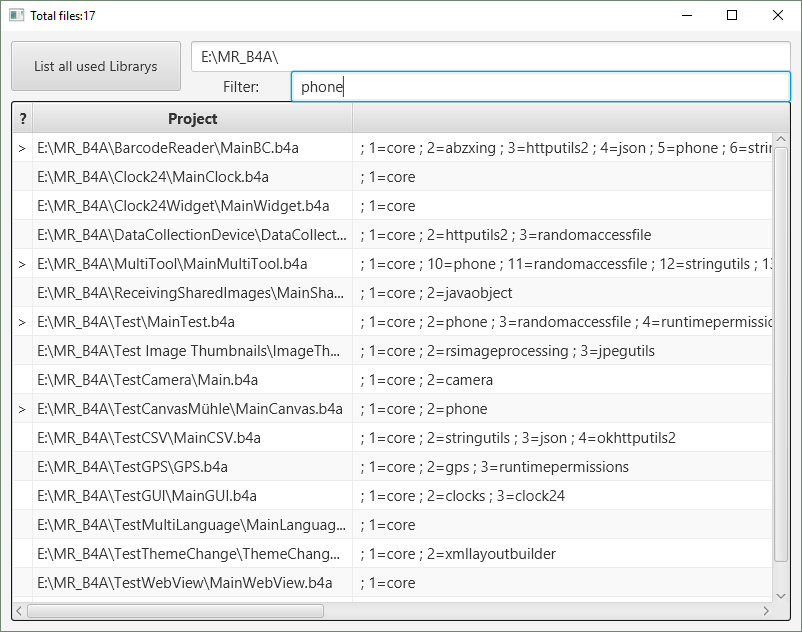Click libraries cell '2=clocks ; 3=clock24'
802x632 pixels.
[x=563, y=496]
